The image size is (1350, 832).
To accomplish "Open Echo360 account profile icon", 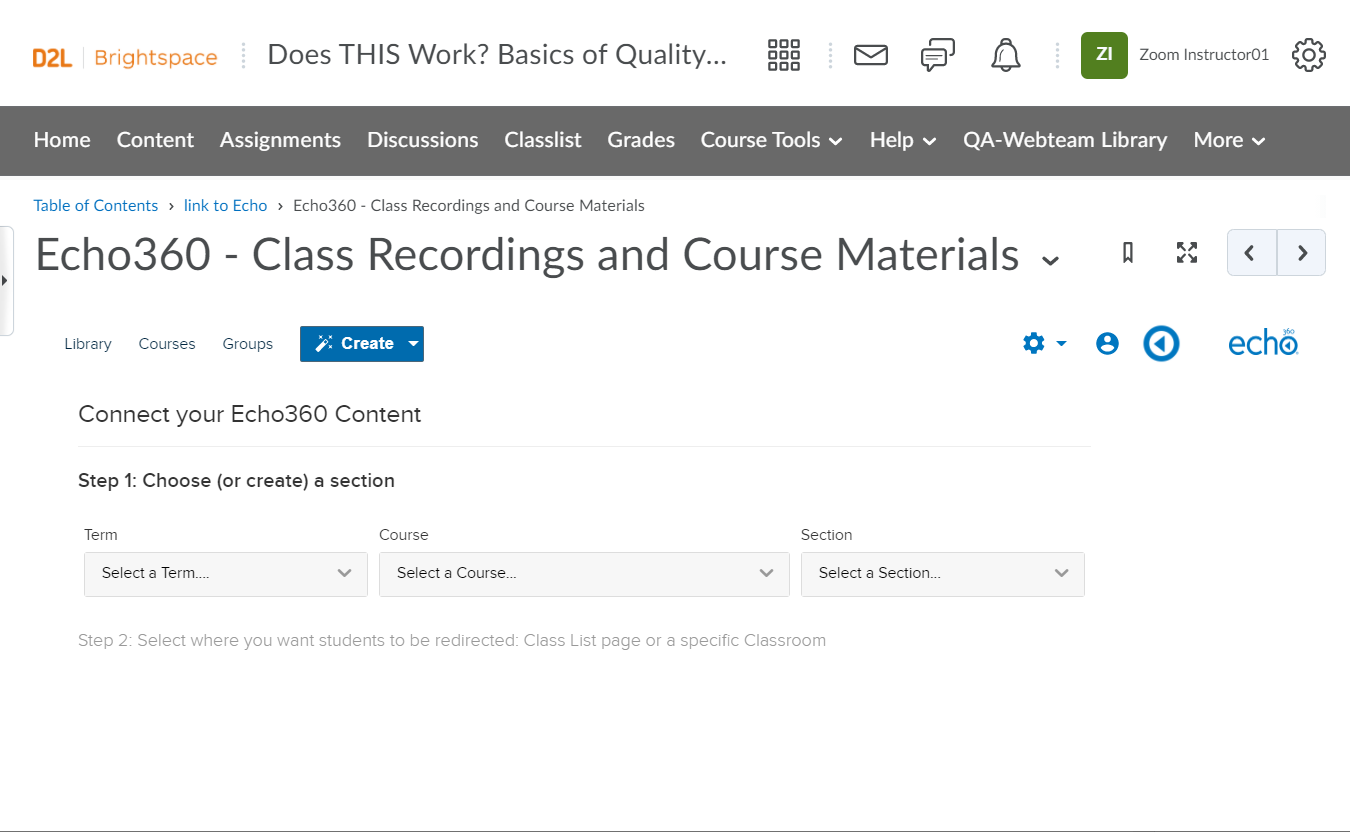I will [1107, 343].
